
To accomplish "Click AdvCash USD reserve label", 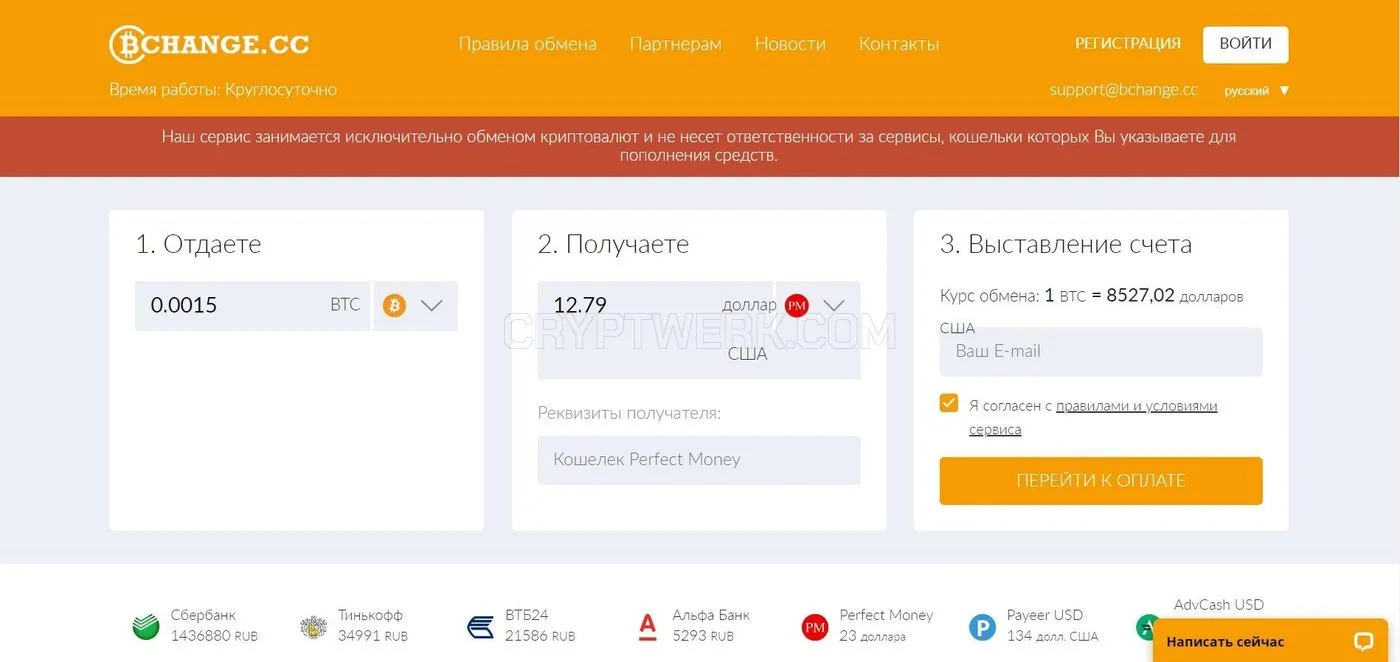I will [x=1219, y=605].
